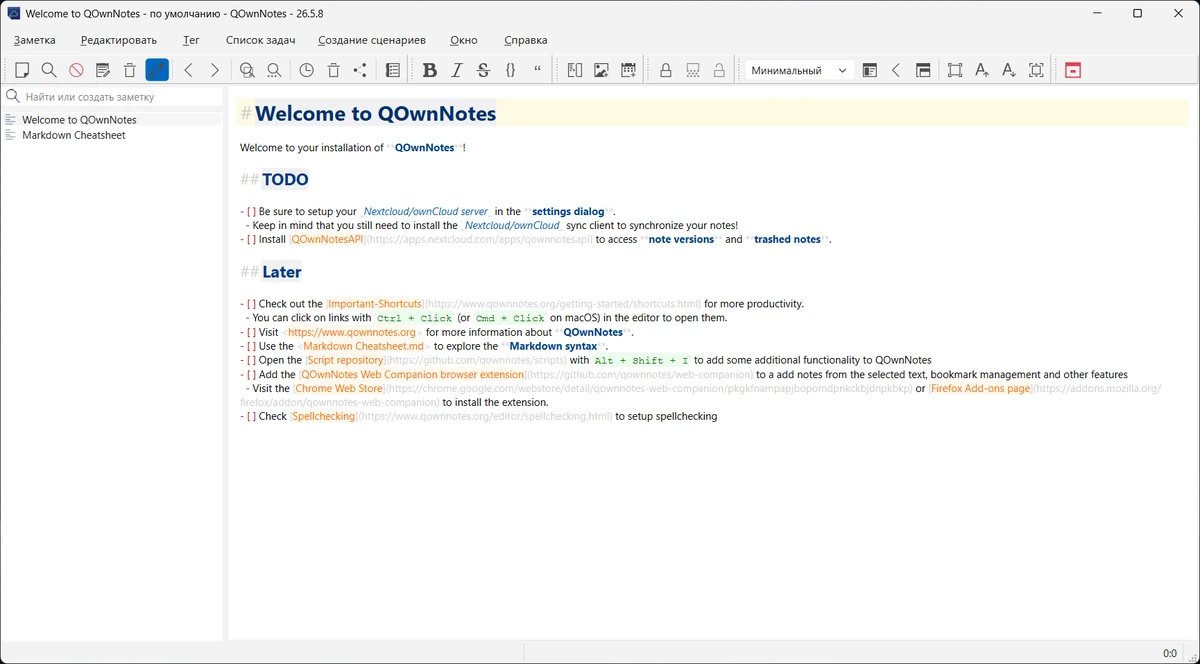Decrease font size with A-down icon
This screenshot has height=664, width=1200.
coord(1009,70)
